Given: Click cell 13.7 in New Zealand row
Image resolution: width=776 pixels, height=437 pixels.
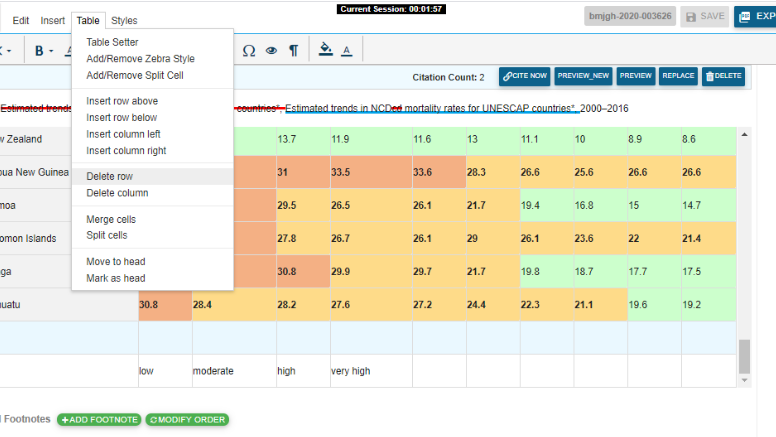Looking at the screenshot, I should click(x=303, y=139).
